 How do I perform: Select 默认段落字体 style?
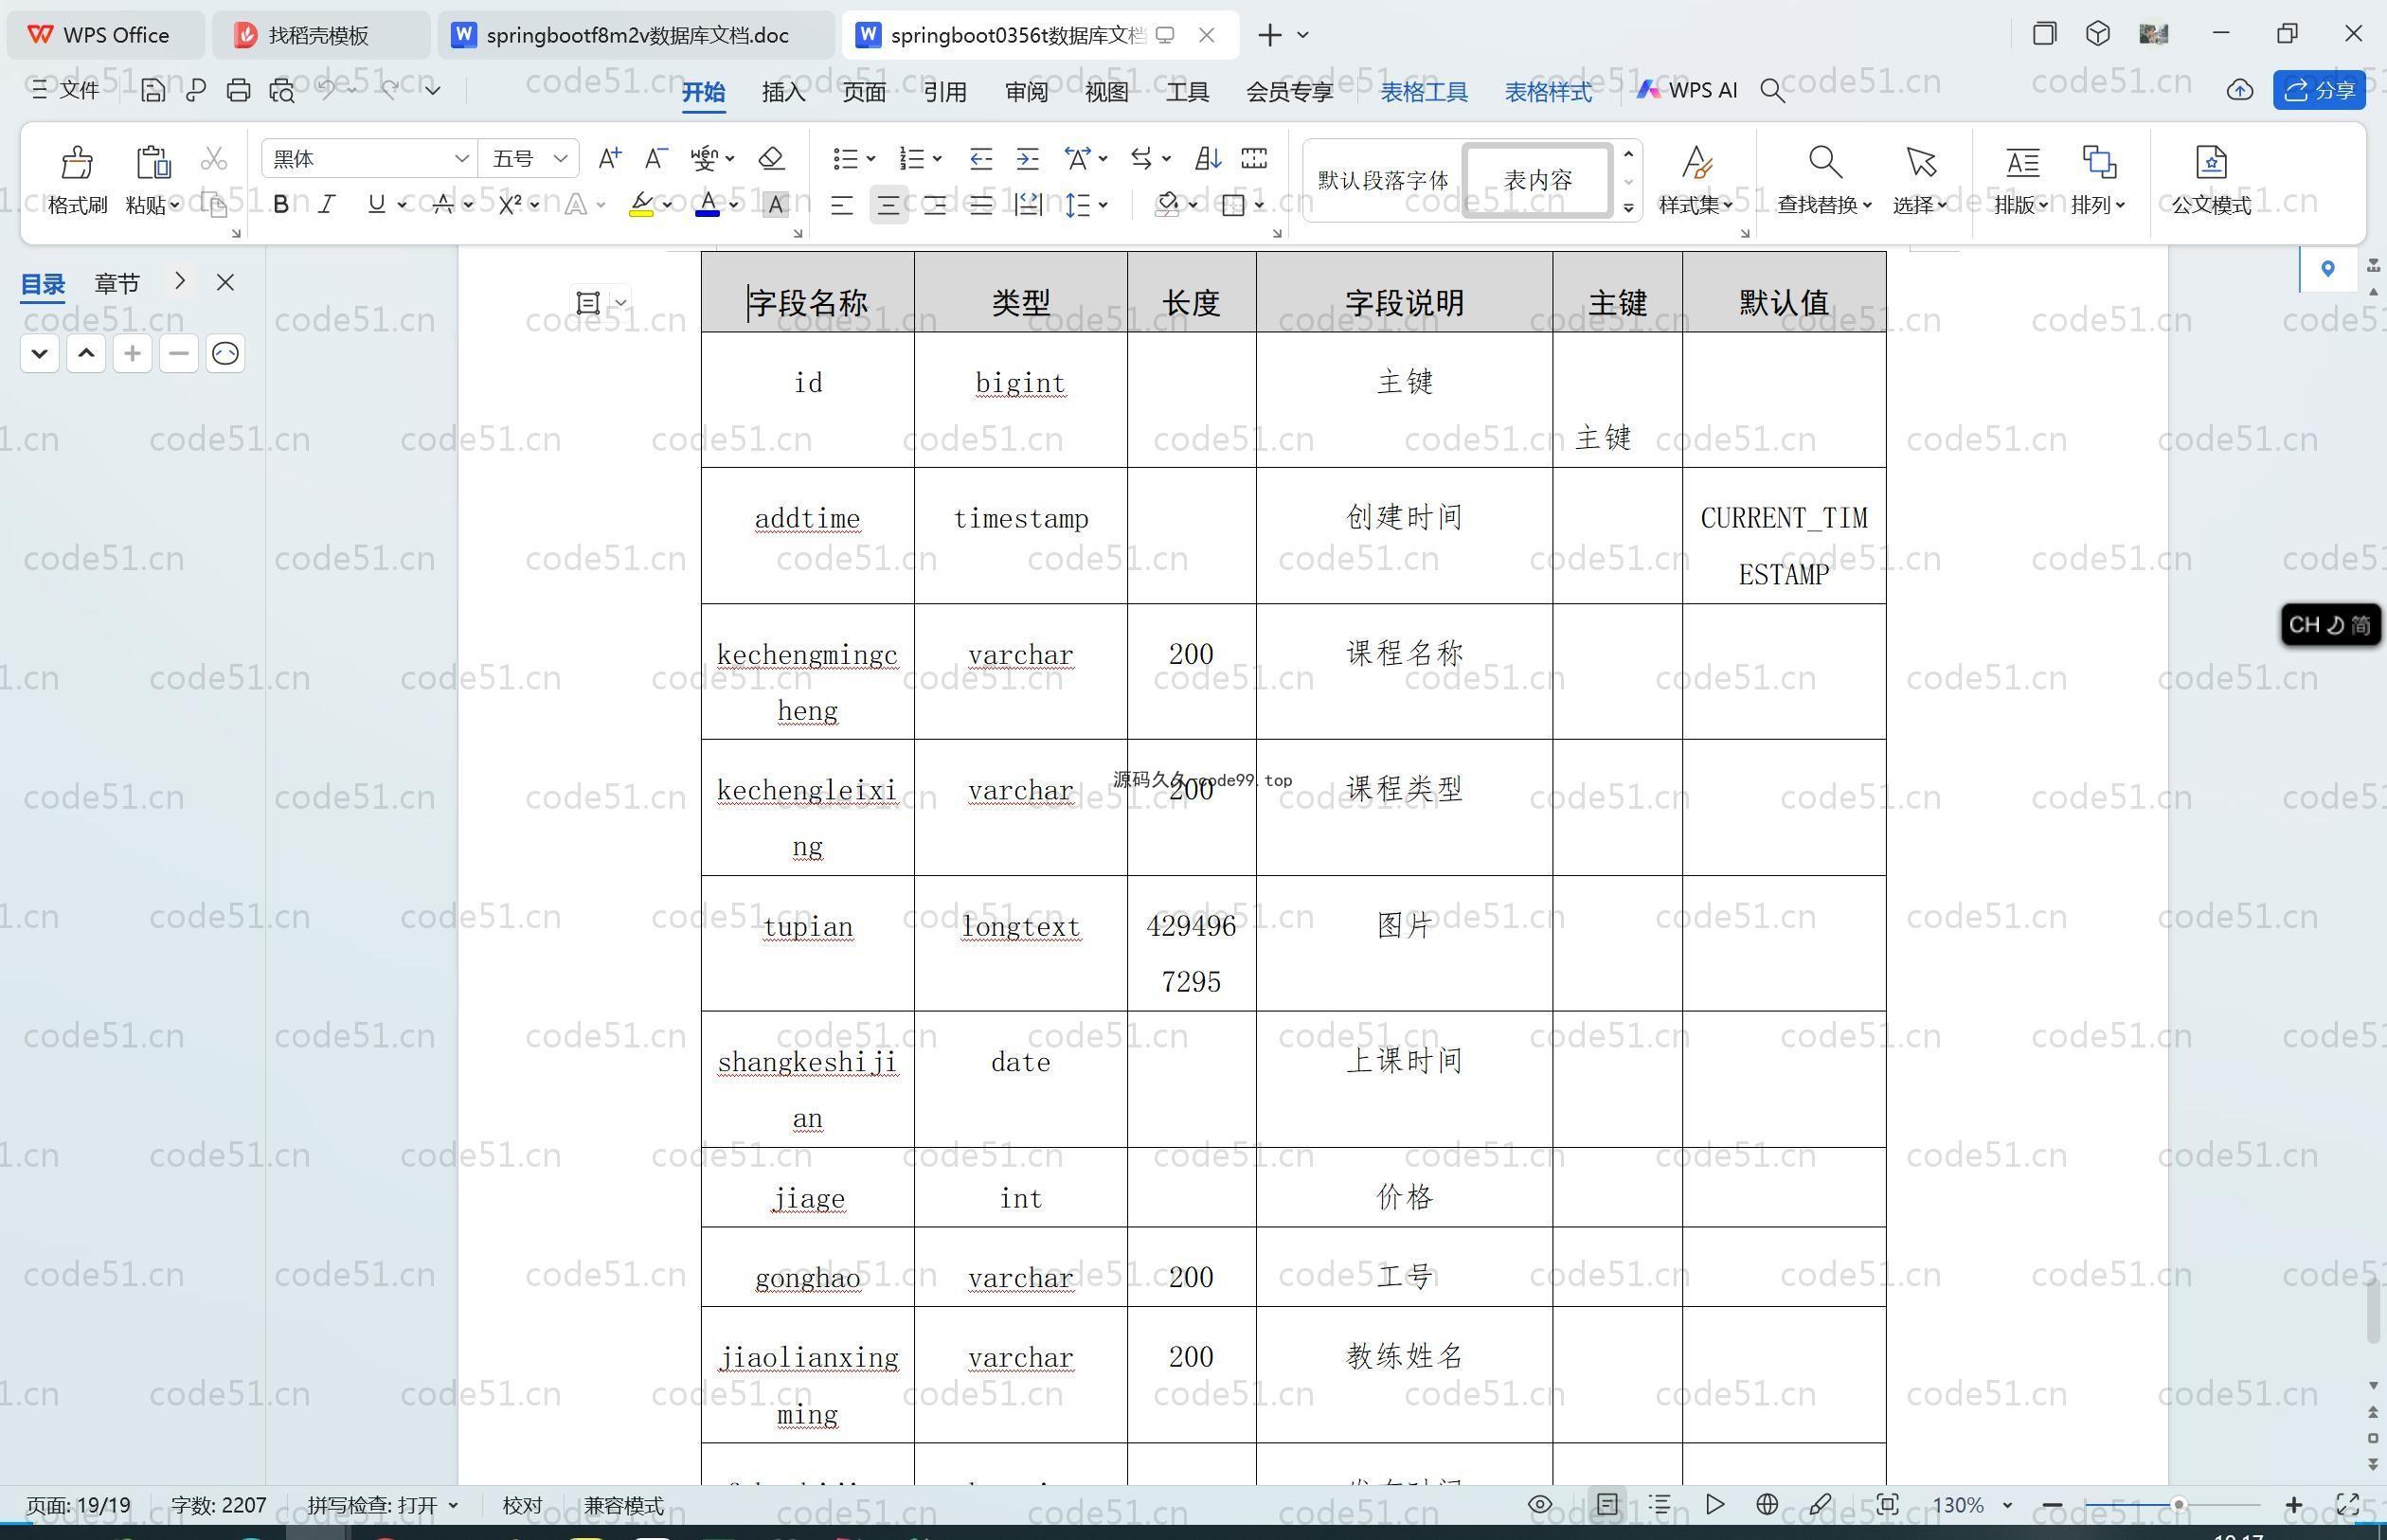point(1383,180)
